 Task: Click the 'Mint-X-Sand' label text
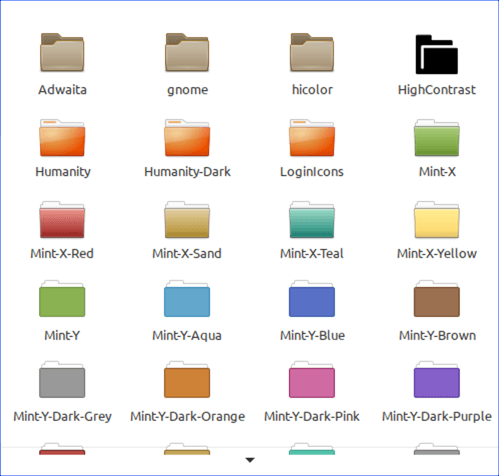(x=187, y=254)
